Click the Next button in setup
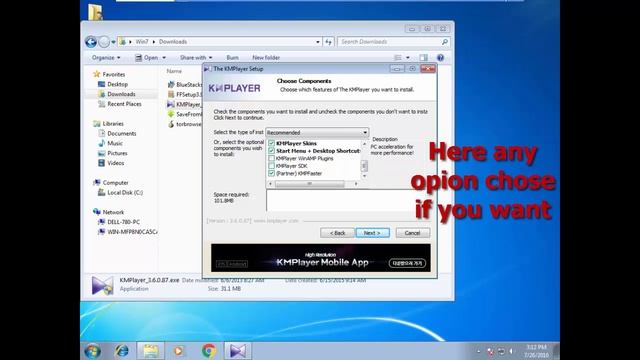The image size is (640, 360). coord(373,233)
